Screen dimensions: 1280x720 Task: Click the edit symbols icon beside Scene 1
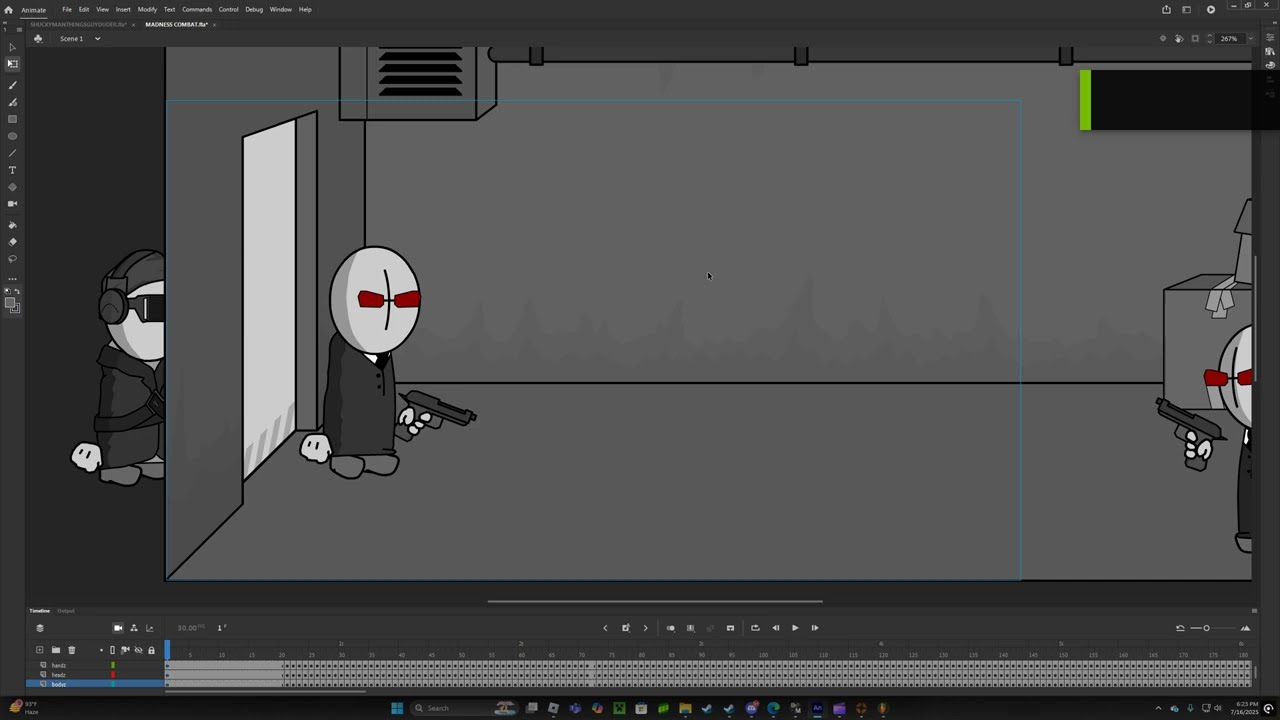coord(38,39)
